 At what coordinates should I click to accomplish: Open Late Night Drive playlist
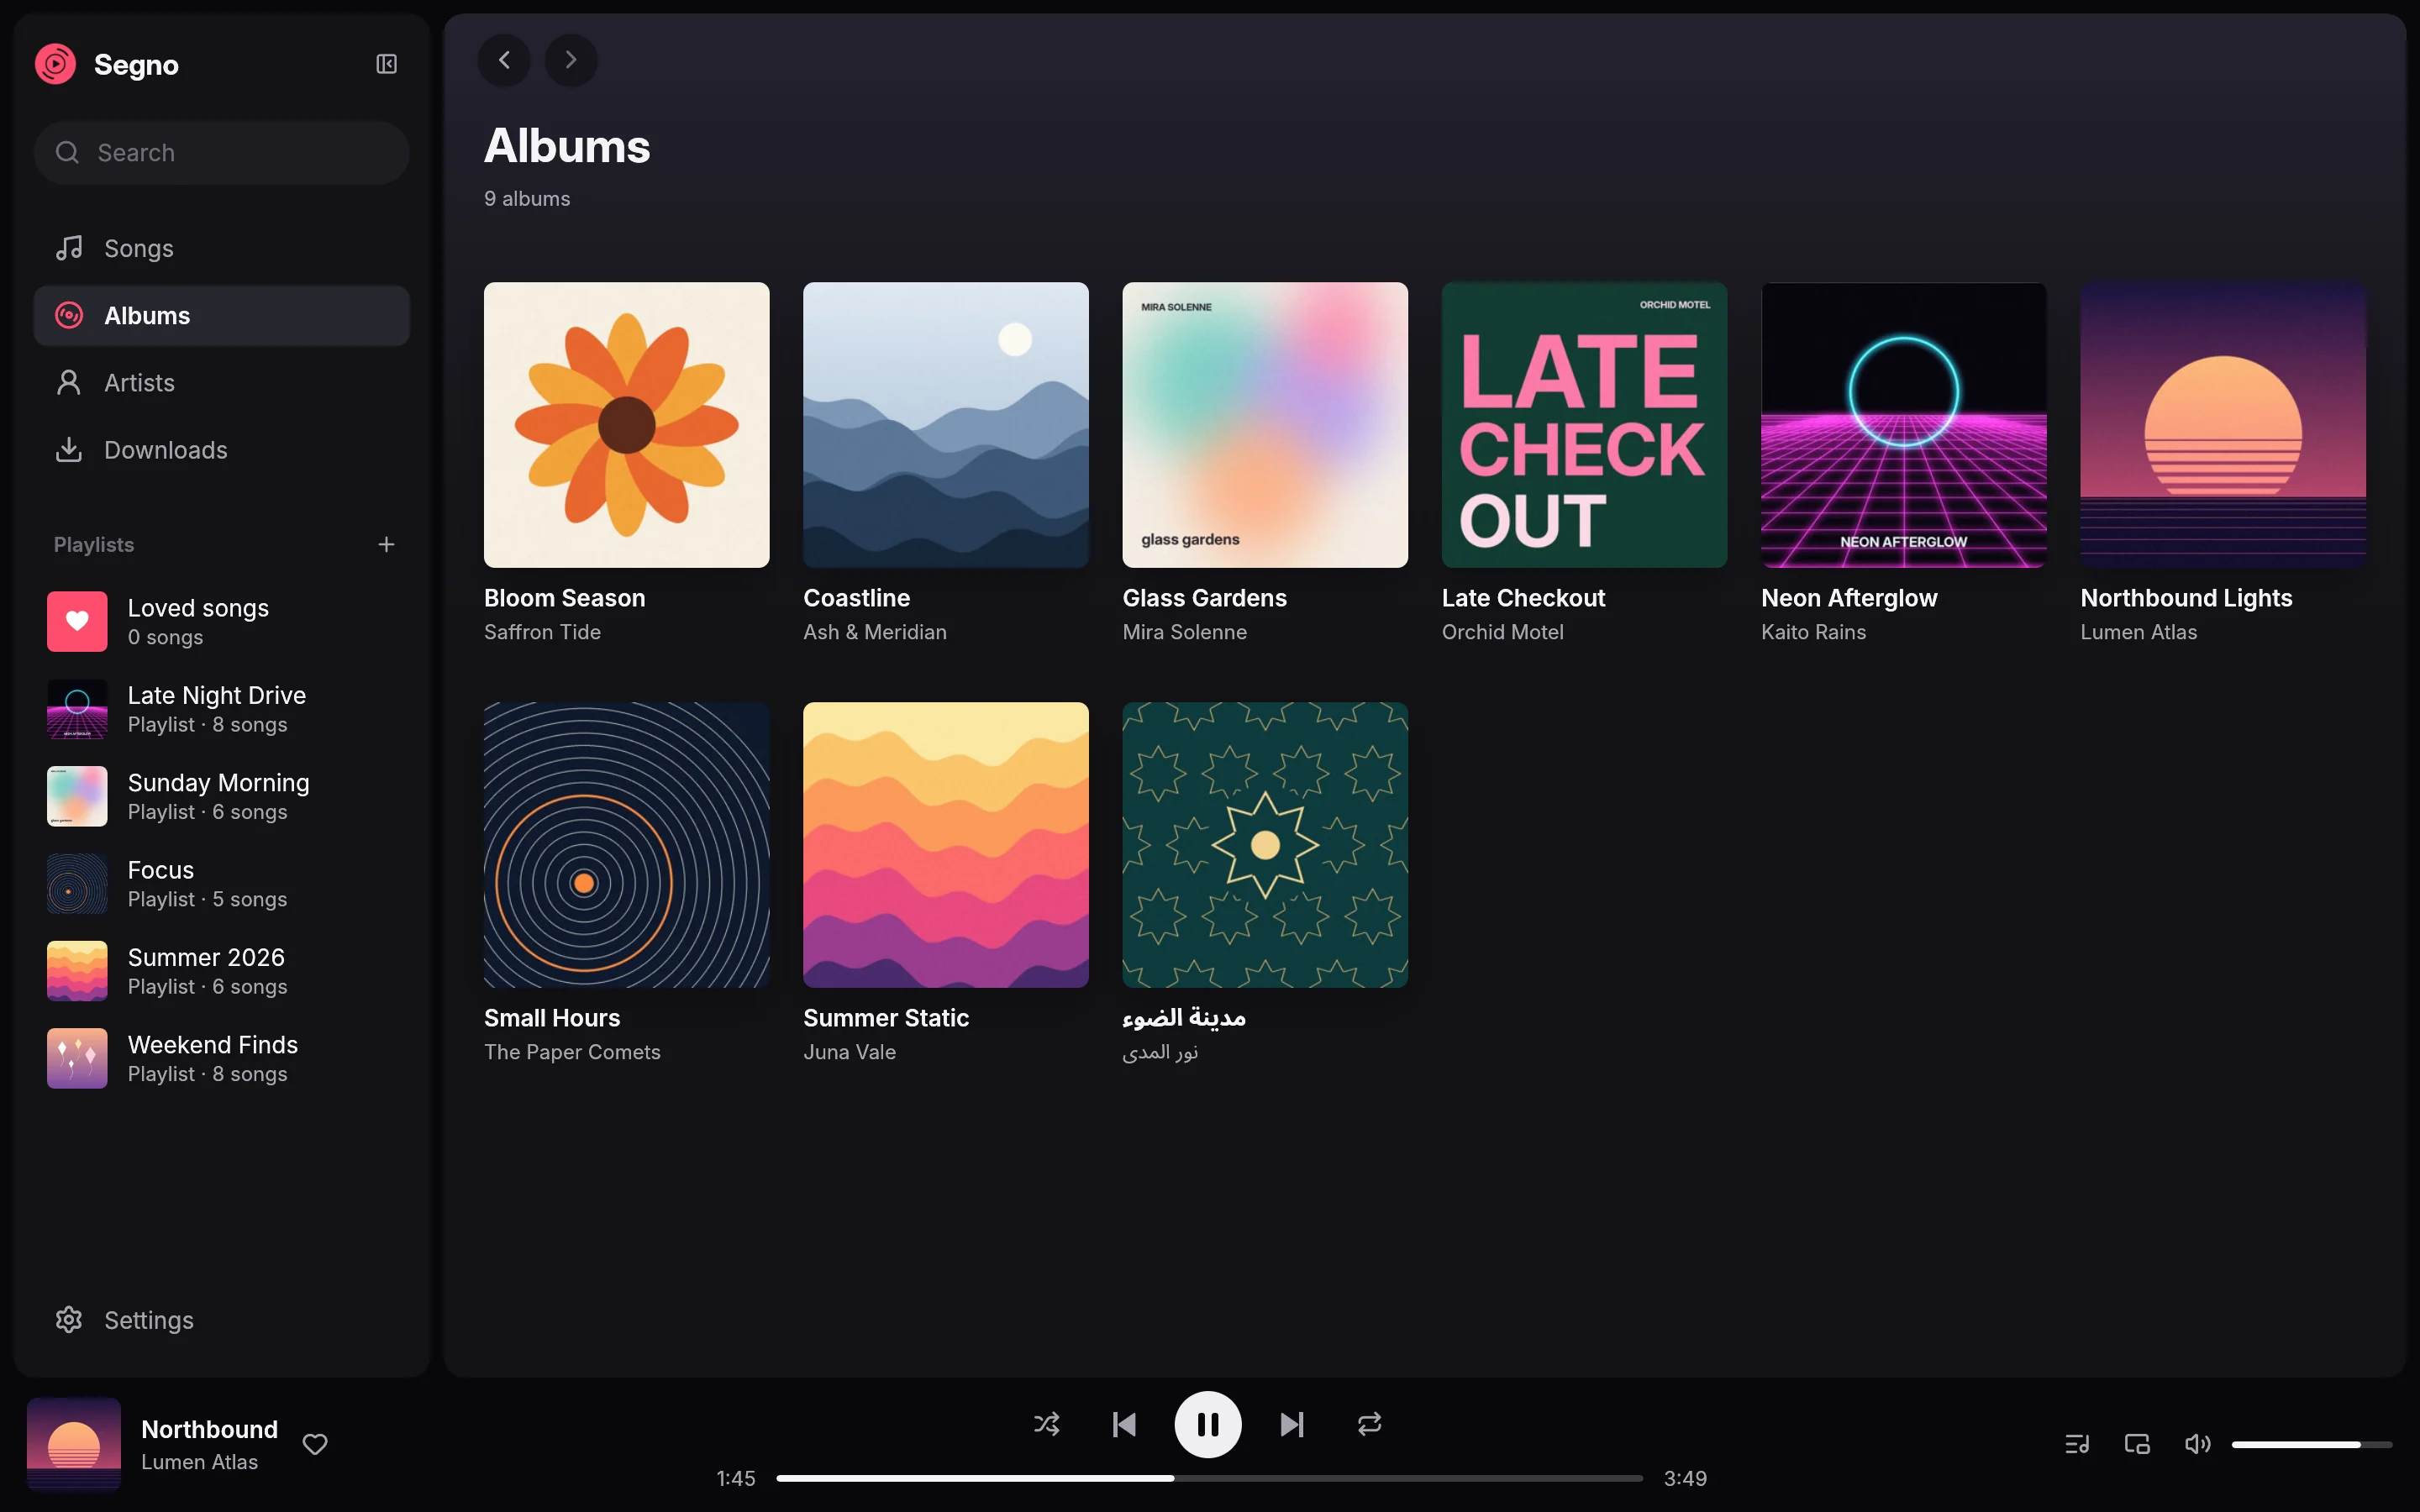coord(222,709)
